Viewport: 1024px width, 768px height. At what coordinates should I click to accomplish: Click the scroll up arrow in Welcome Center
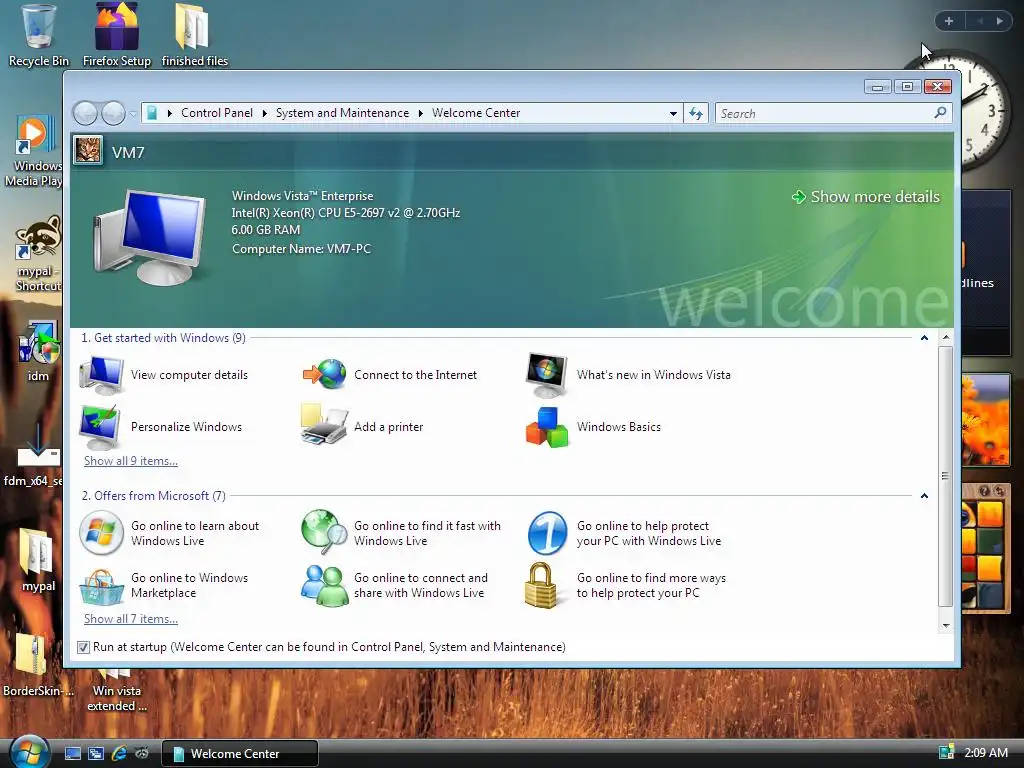(946, 338)
